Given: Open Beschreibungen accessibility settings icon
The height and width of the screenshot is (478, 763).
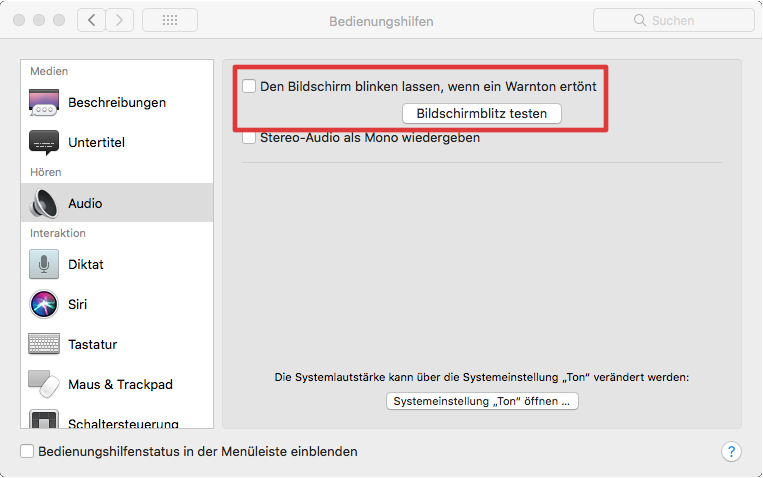Looking at the screenshot, I should pyautogui.click(x=44, y=102).
